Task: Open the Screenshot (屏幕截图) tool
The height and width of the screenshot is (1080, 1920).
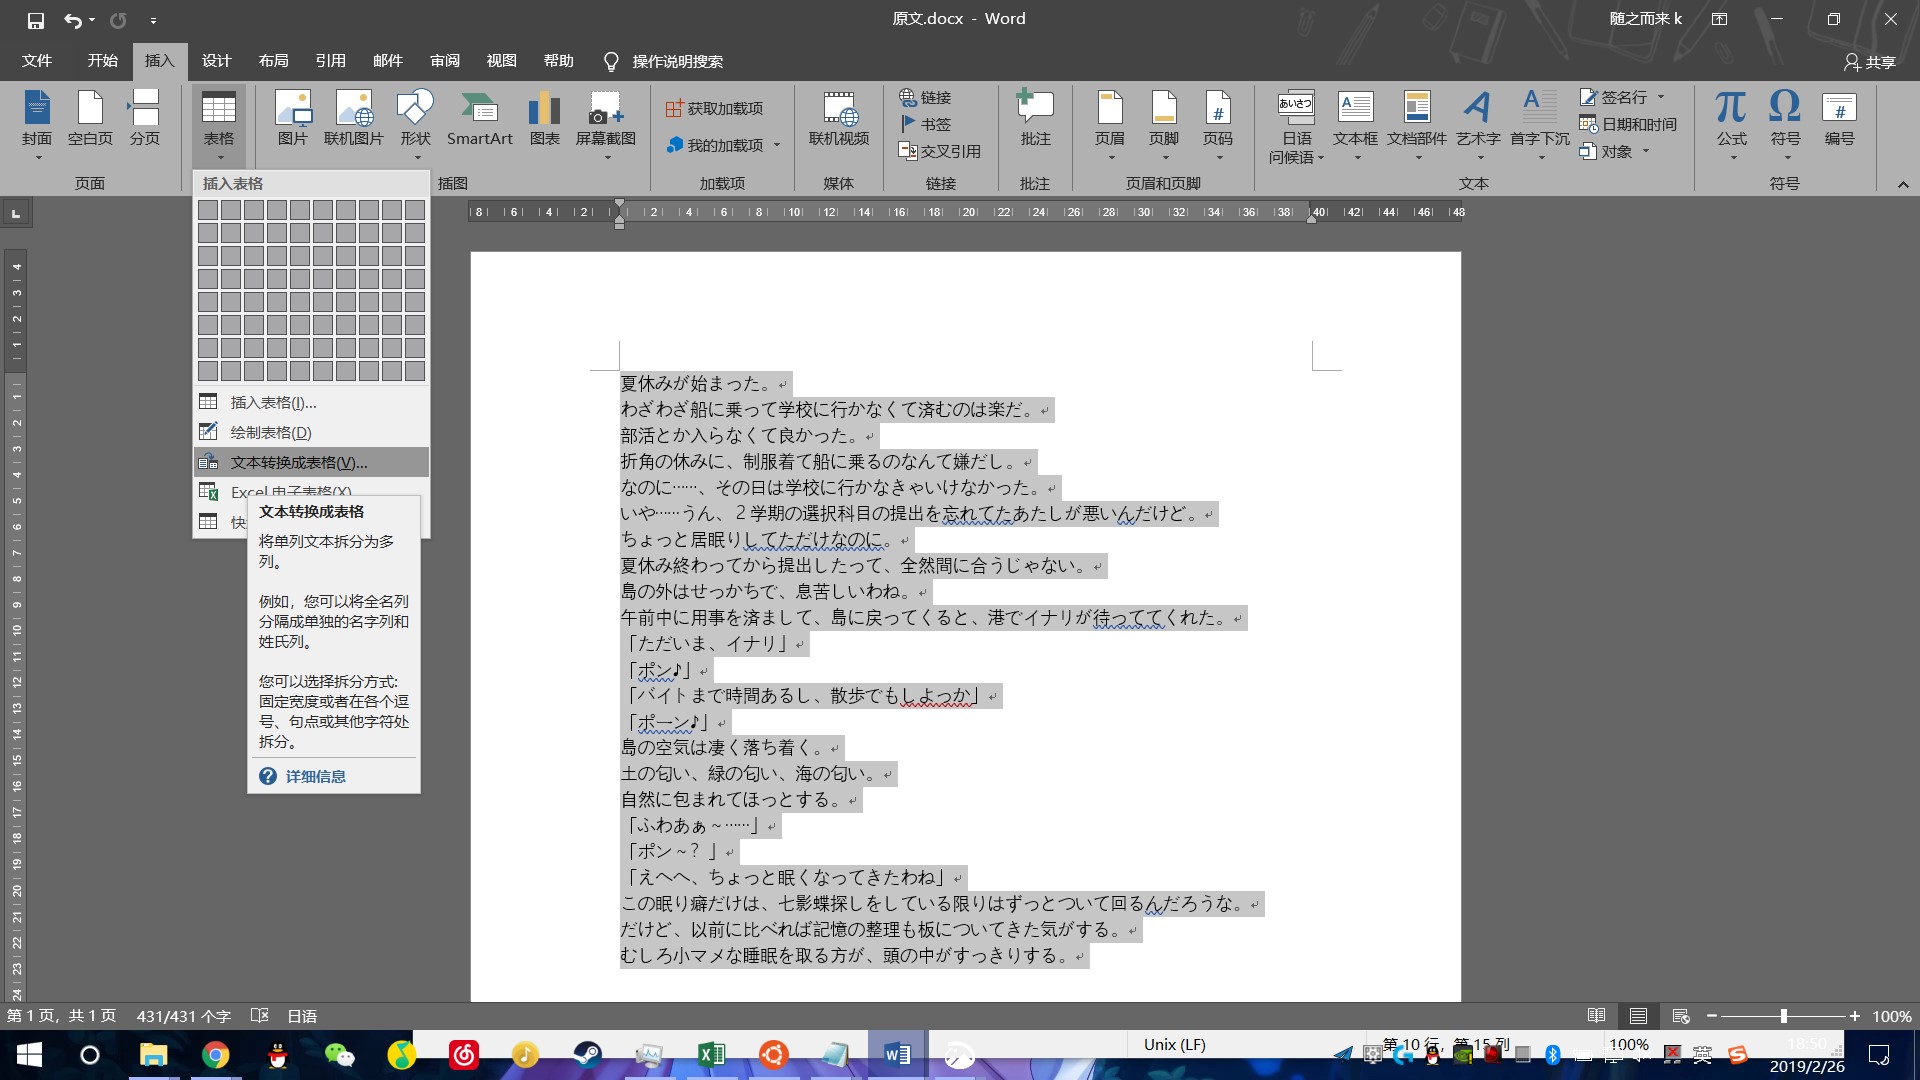Action: point(605,125)
